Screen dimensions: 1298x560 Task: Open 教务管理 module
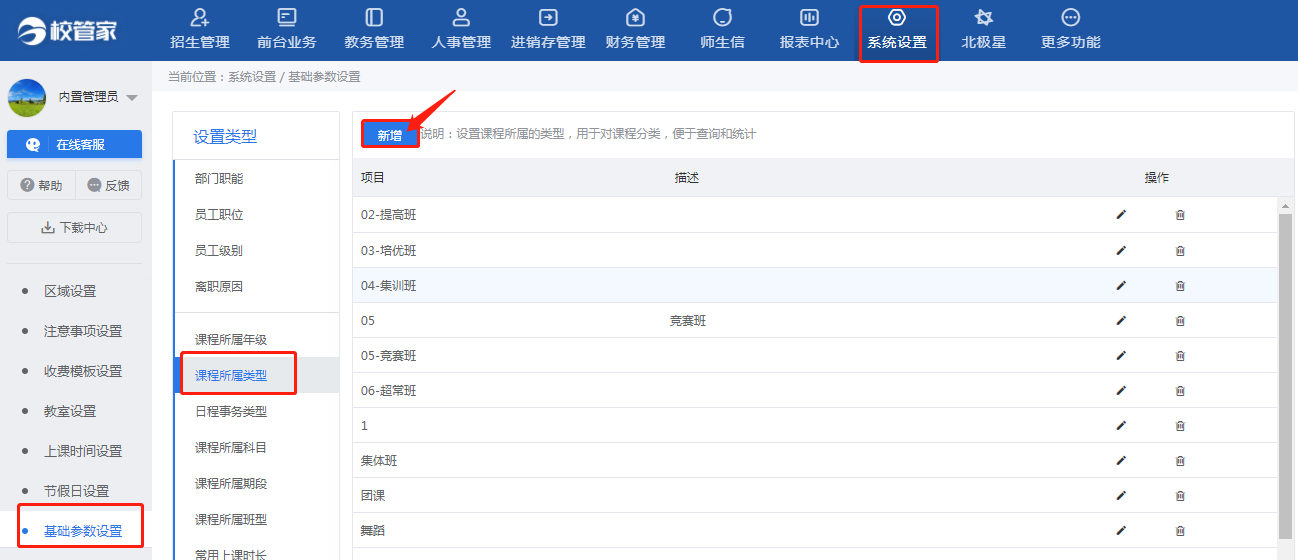[x=374, y=29]
